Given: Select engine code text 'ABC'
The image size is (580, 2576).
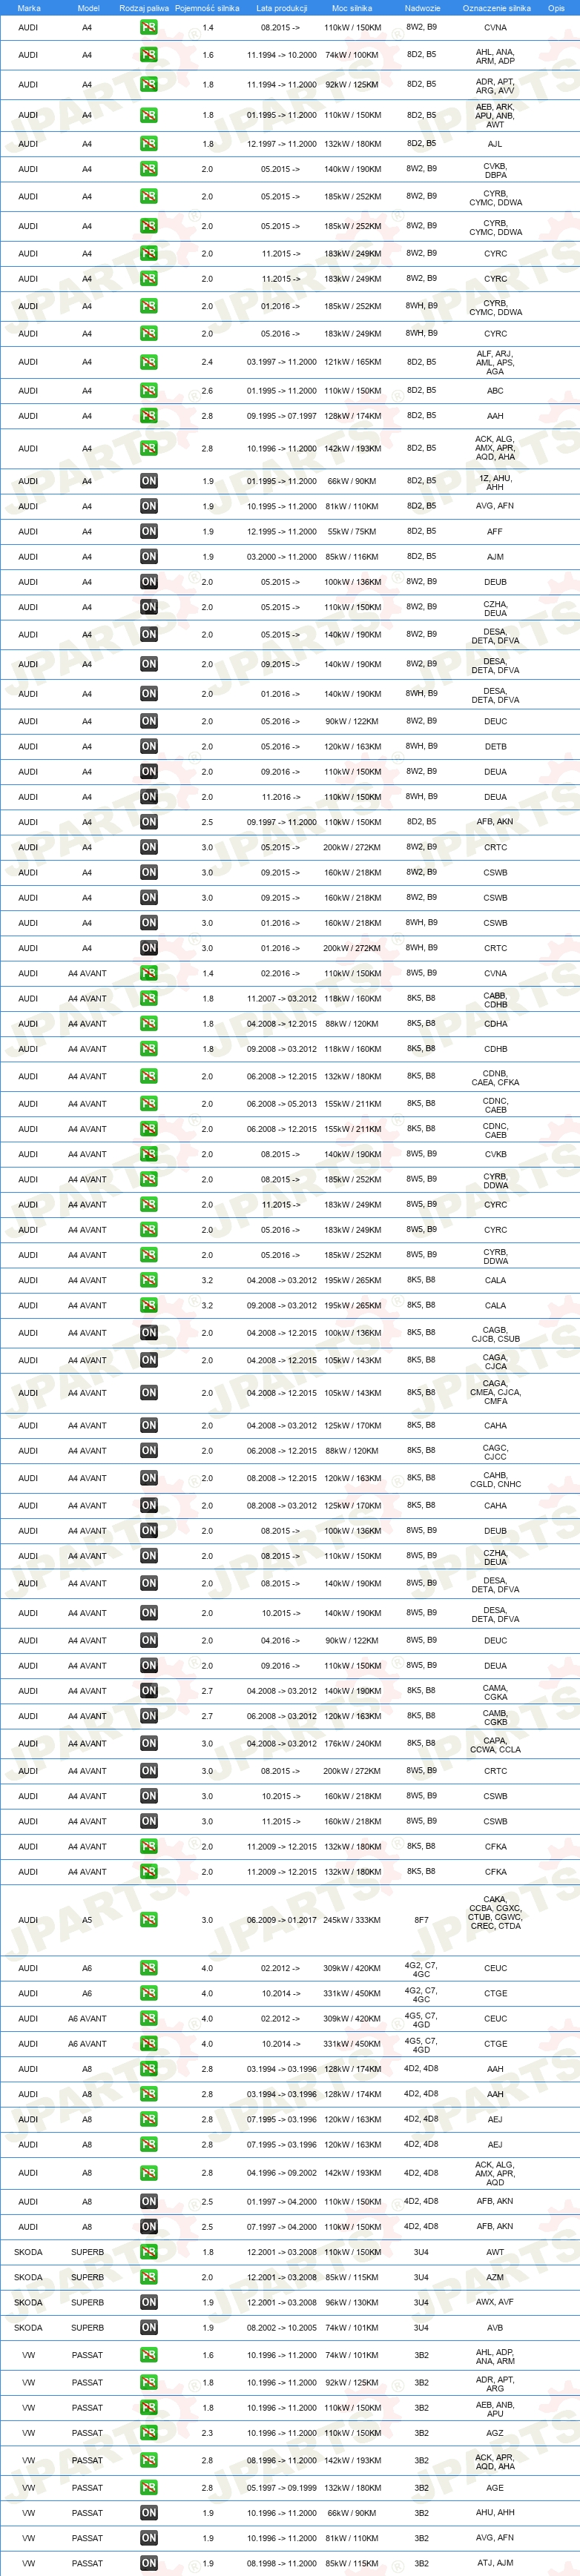Looking at the screenshot, I should coord(495,391).
